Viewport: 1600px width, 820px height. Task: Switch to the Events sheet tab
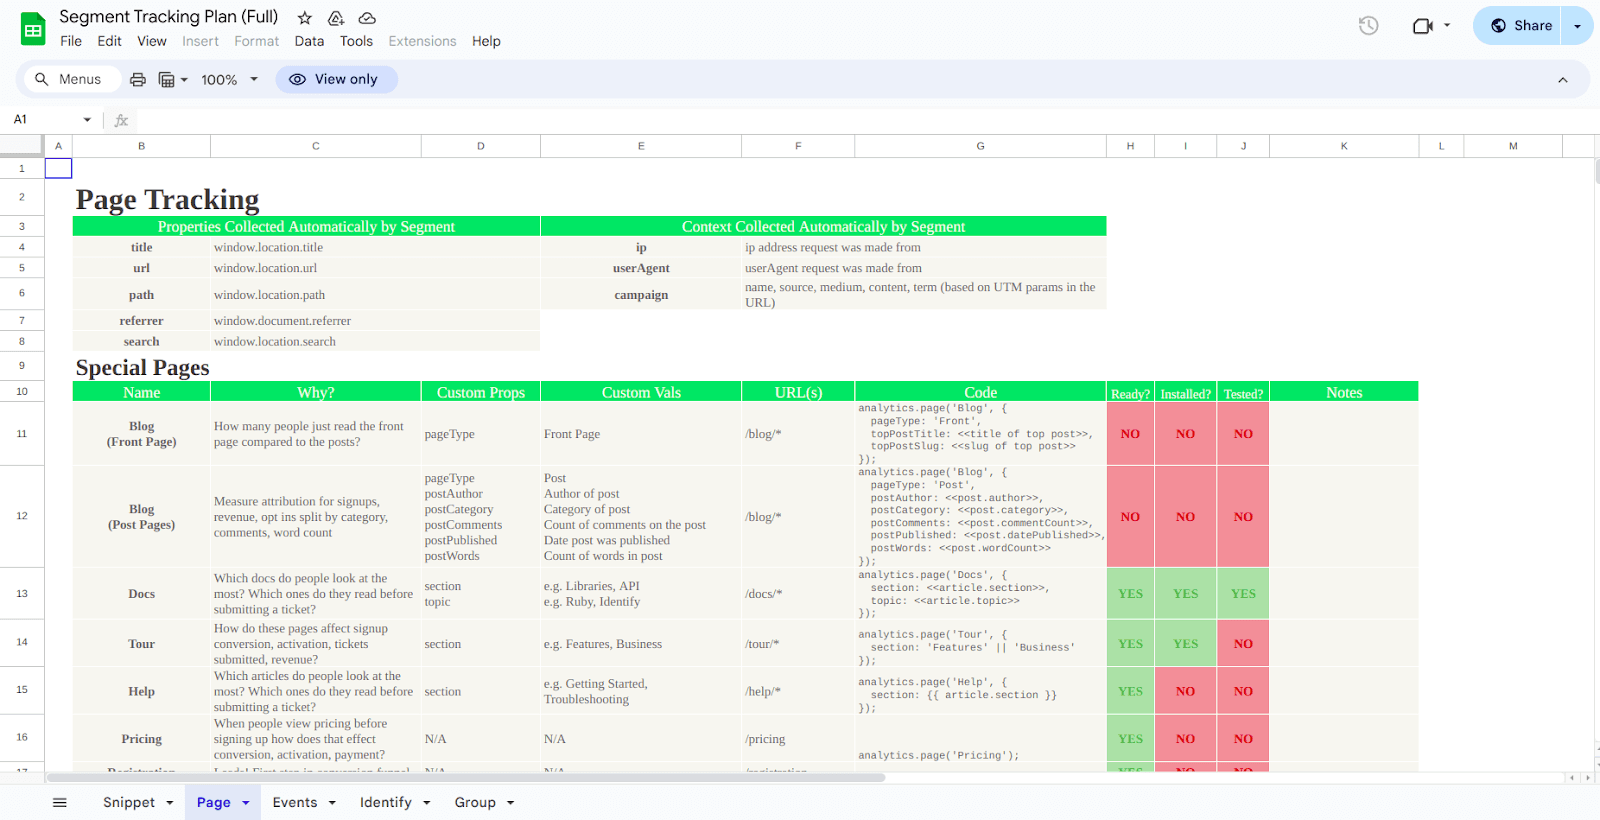(x=295, y=802)
